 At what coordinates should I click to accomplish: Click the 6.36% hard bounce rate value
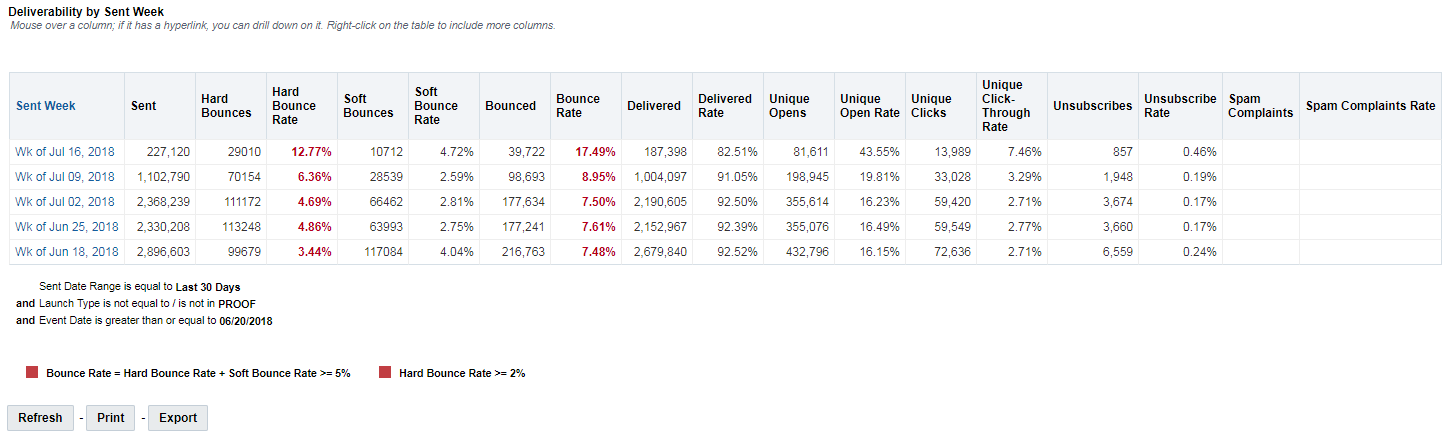314,177
